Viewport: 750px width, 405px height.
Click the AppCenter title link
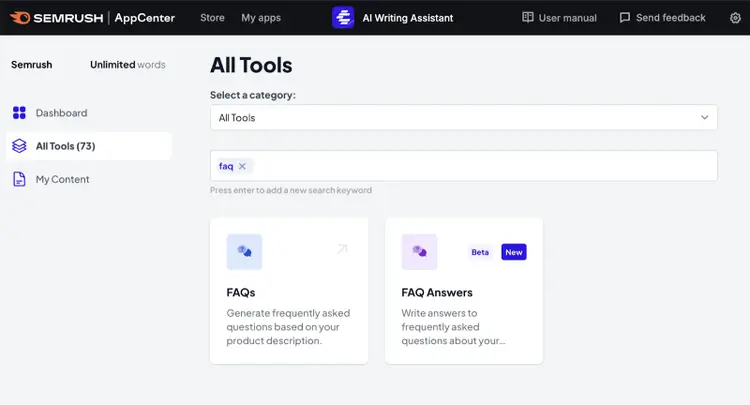pyautogui.click(x=144, y=18)
